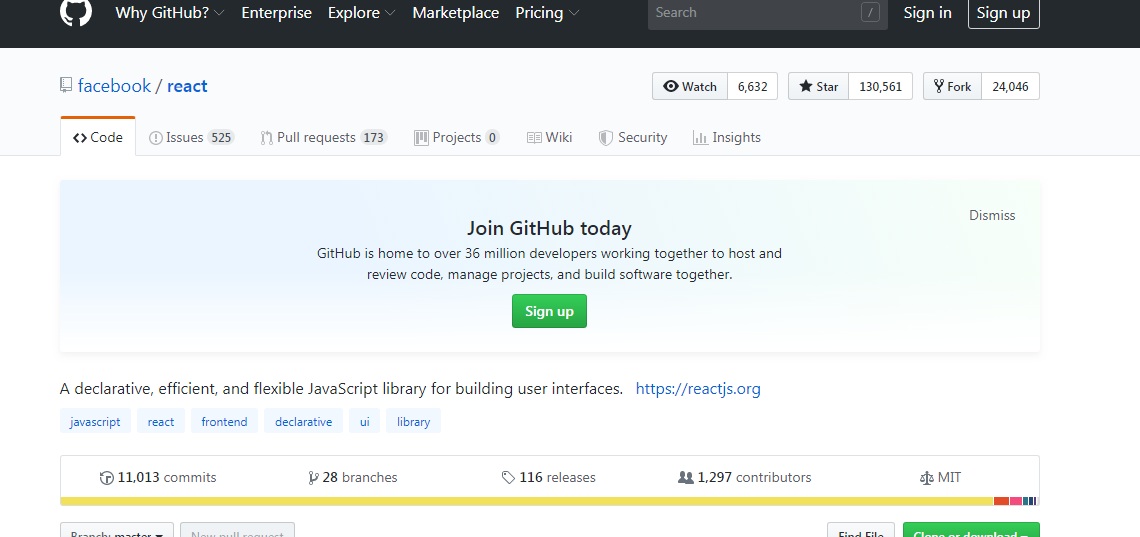This screenshot has width=1140, height=537.
Task: Open the react repository name link
Action: [187, 86]
